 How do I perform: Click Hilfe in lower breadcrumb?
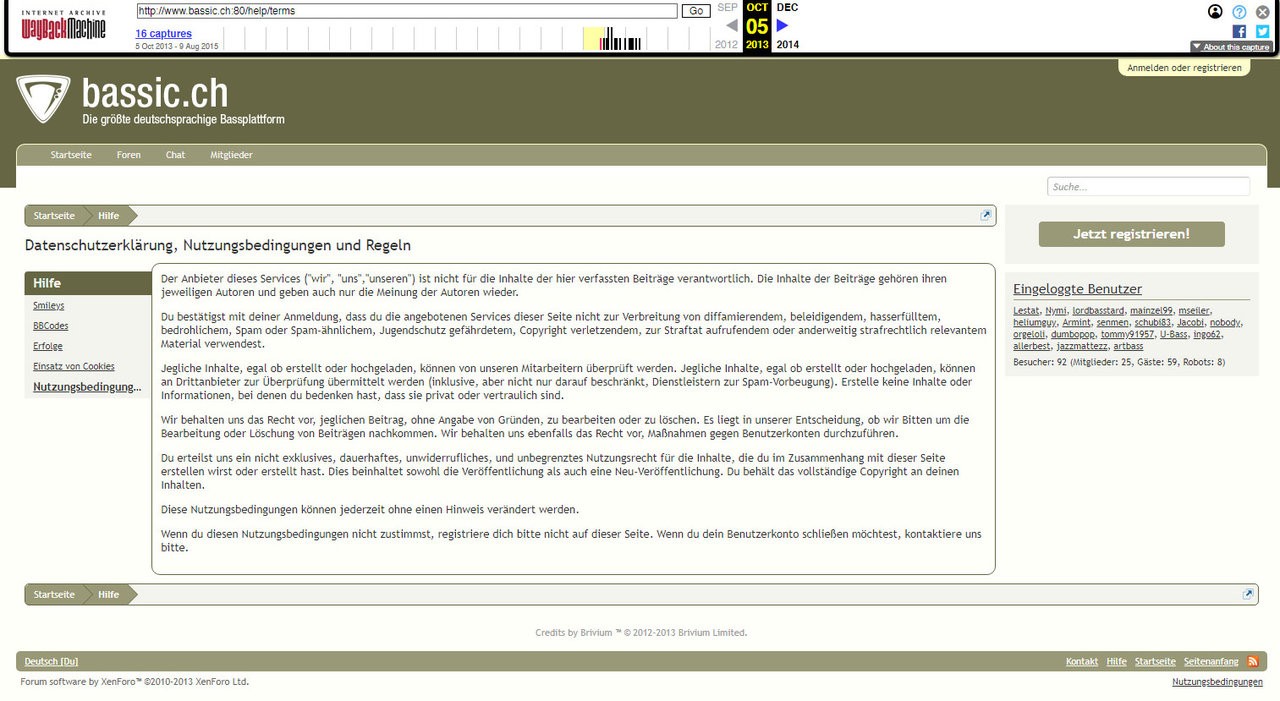pyautogui.click(x=108, y=595)
